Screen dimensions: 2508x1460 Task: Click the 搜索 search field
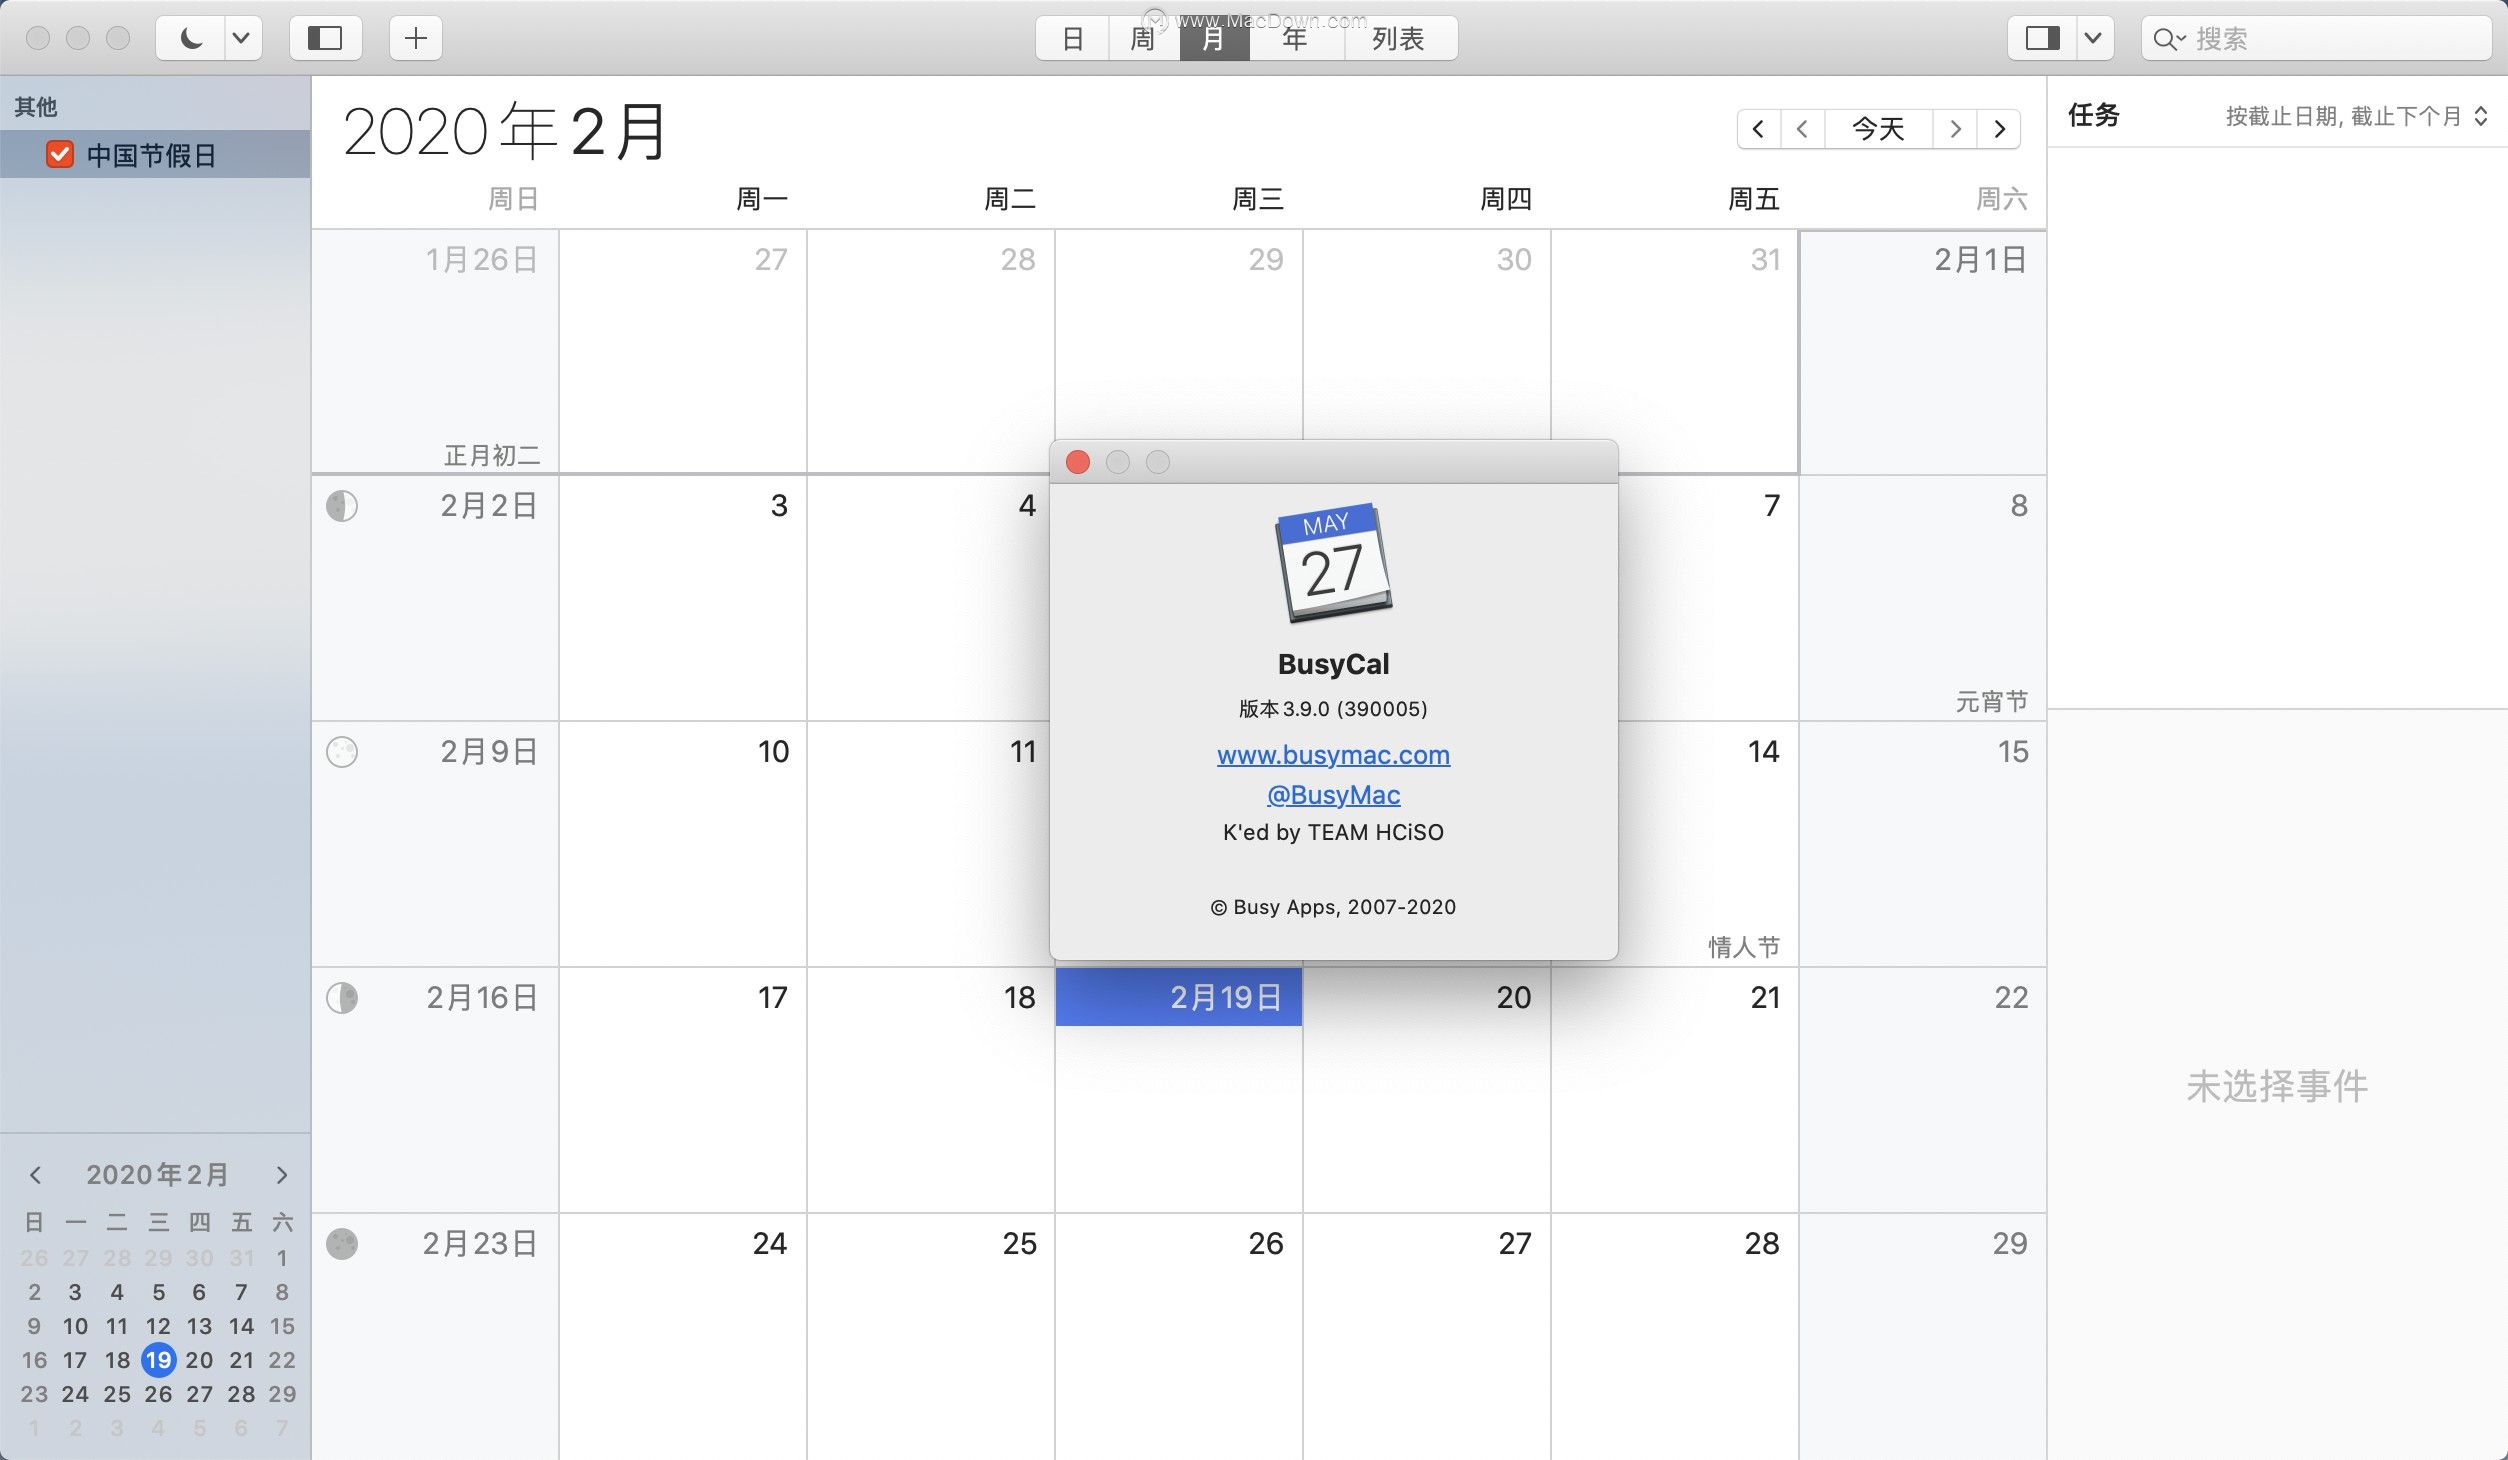pyautogui.click(x=2316, y=38)
